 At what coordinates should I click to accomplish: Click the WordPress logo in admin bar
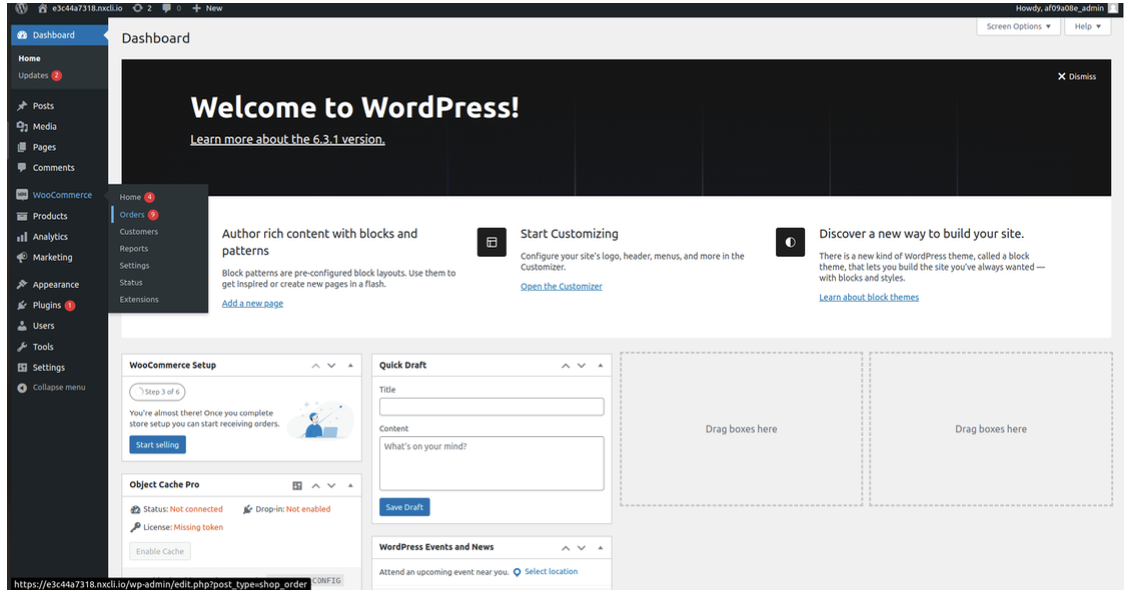22,8
